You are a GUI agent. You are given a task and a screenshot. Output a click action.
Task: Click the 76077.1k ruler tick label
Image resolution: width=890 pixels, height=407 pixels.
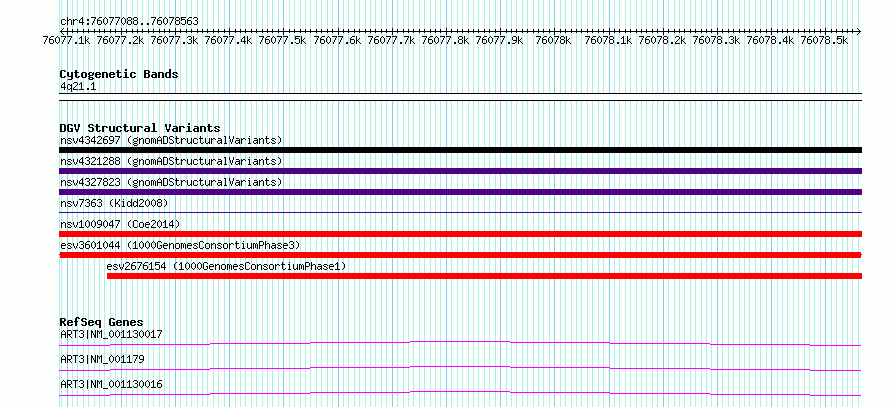click(66, 40)
